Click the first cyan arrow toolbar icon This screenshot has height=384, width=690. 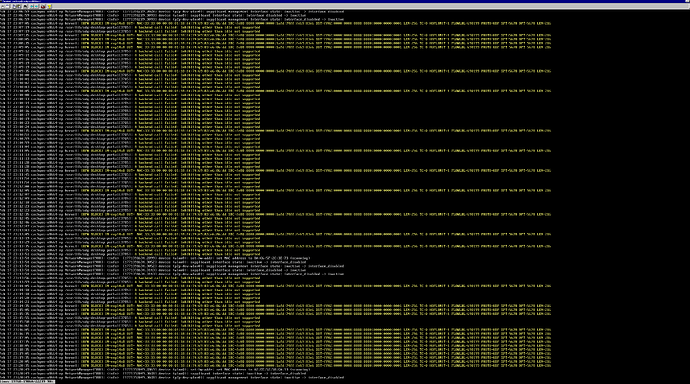[x=31, y=6]
